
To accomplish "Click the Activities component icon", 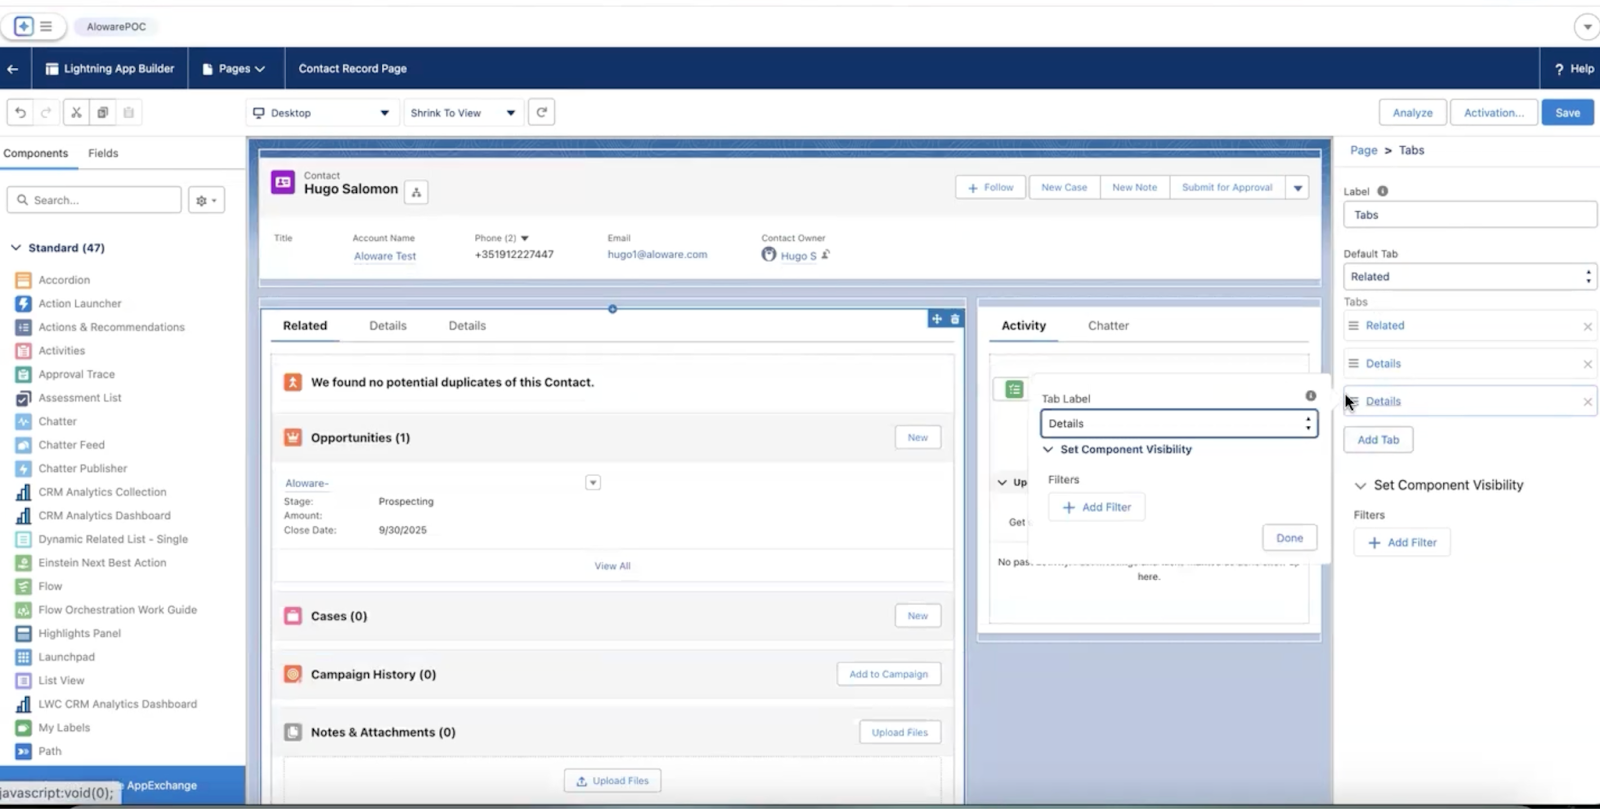I will coord(23,350).
